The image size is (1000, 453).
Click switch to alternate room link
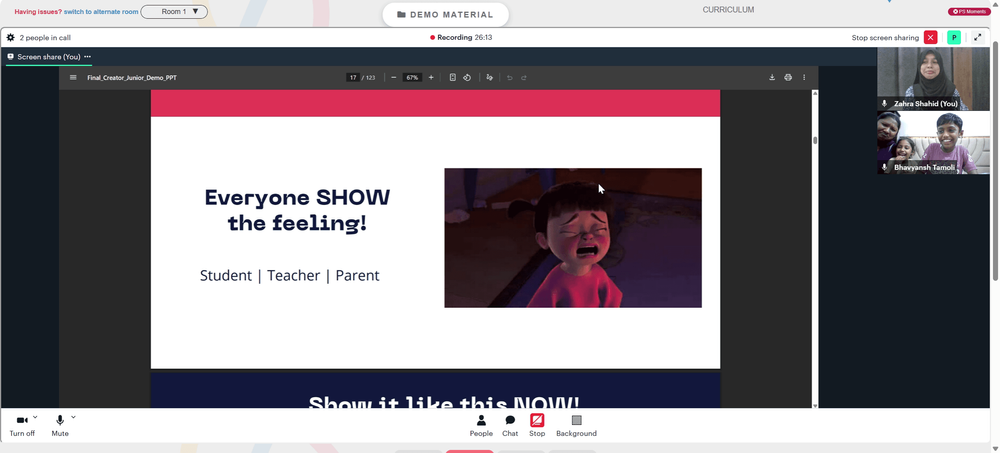101,11
